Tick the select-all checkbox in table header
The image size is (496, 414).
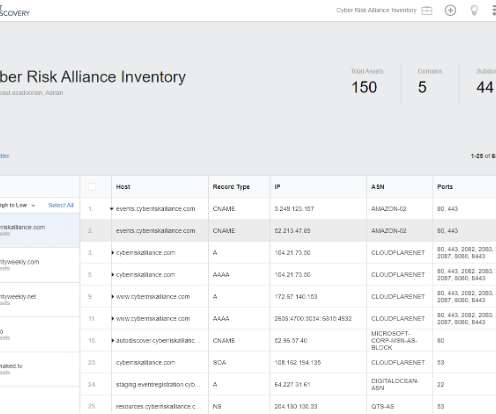coord(92,187)
